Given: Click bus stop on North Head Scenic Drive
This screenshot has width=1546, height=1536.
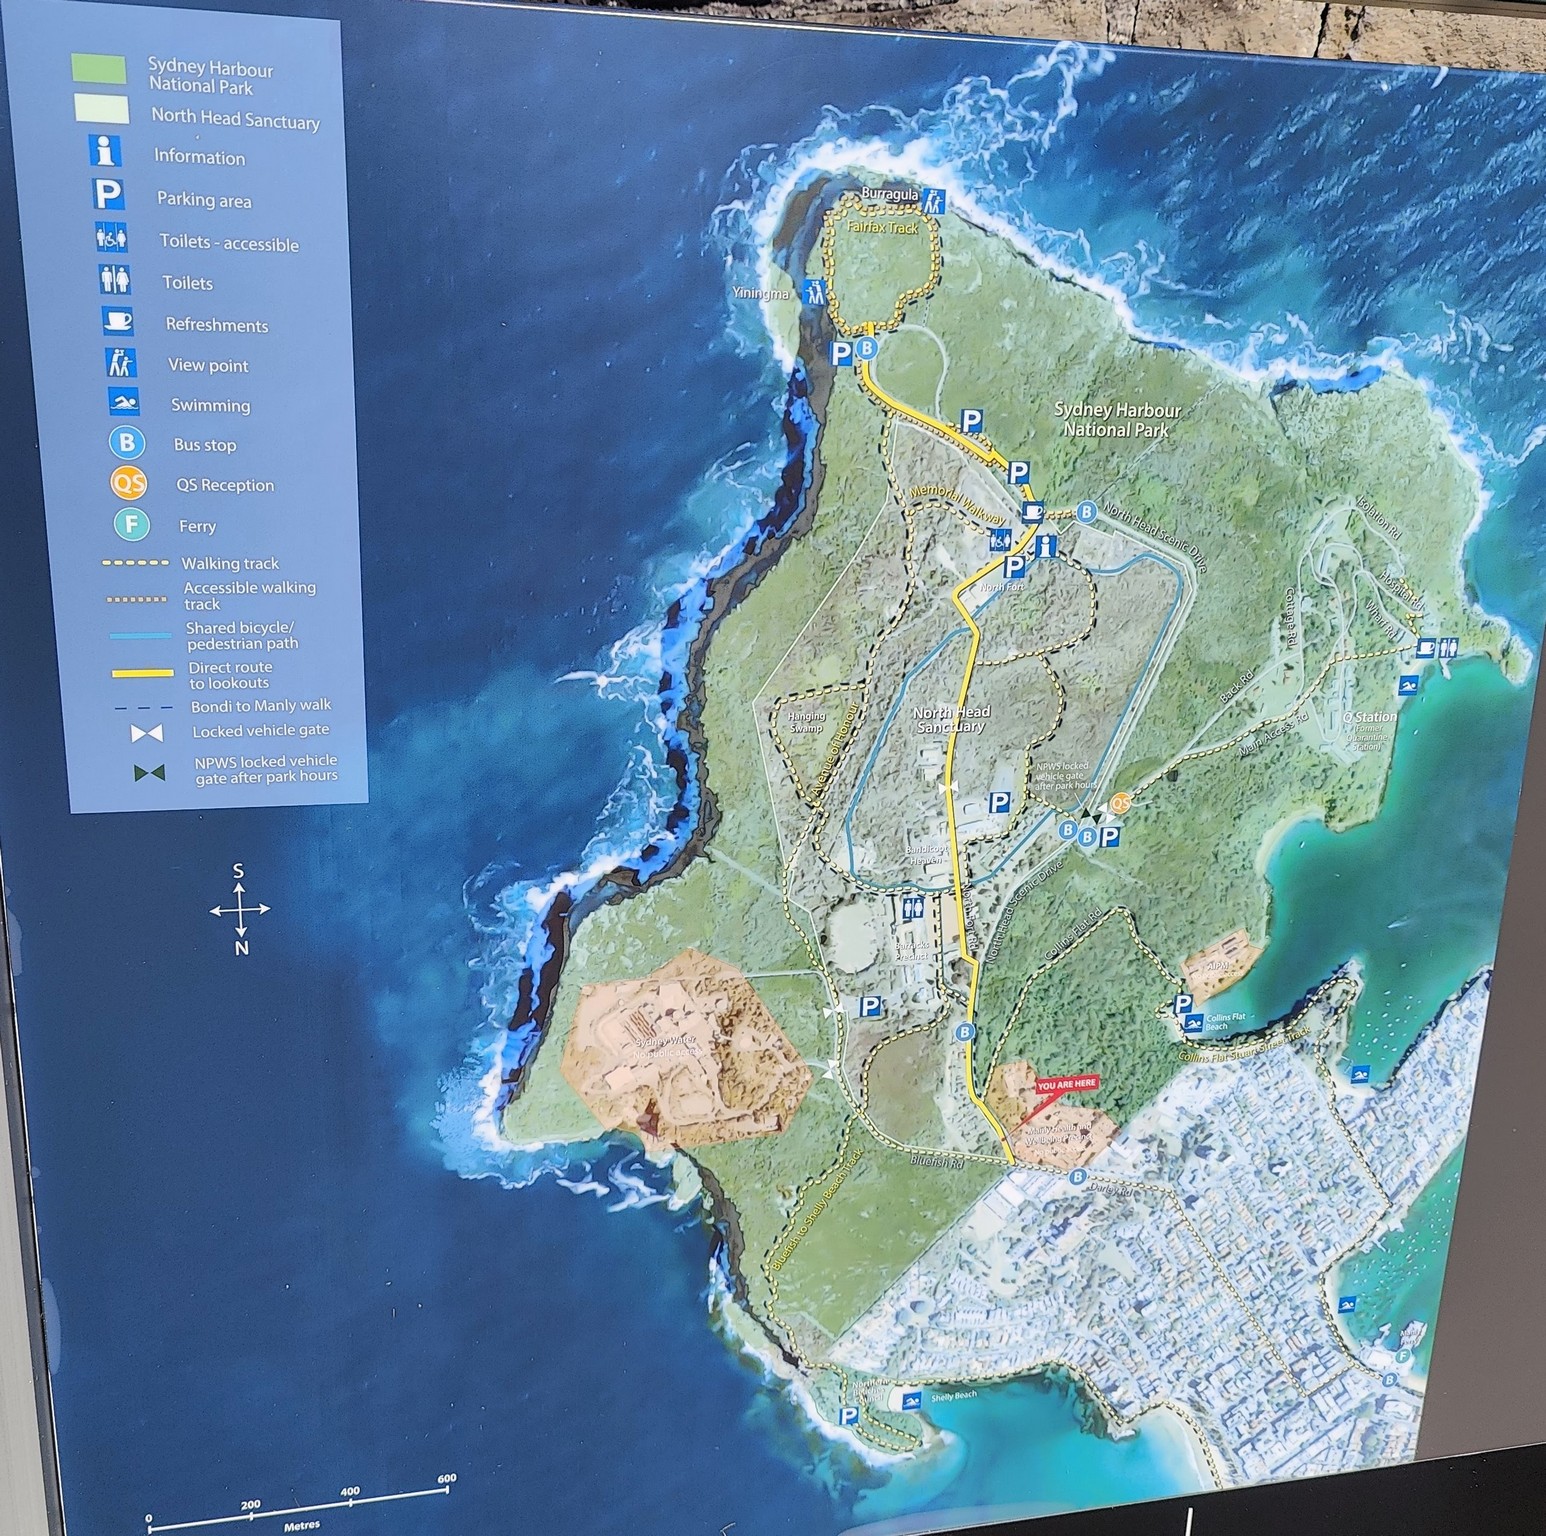Looking at the screenshot, I should point(1087,512).
